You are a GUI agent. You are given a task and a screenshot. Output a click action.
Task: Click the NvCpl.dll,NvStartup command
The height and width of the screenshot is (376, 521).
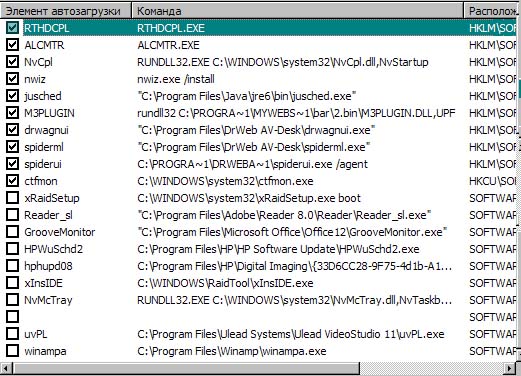pos(283,62)
